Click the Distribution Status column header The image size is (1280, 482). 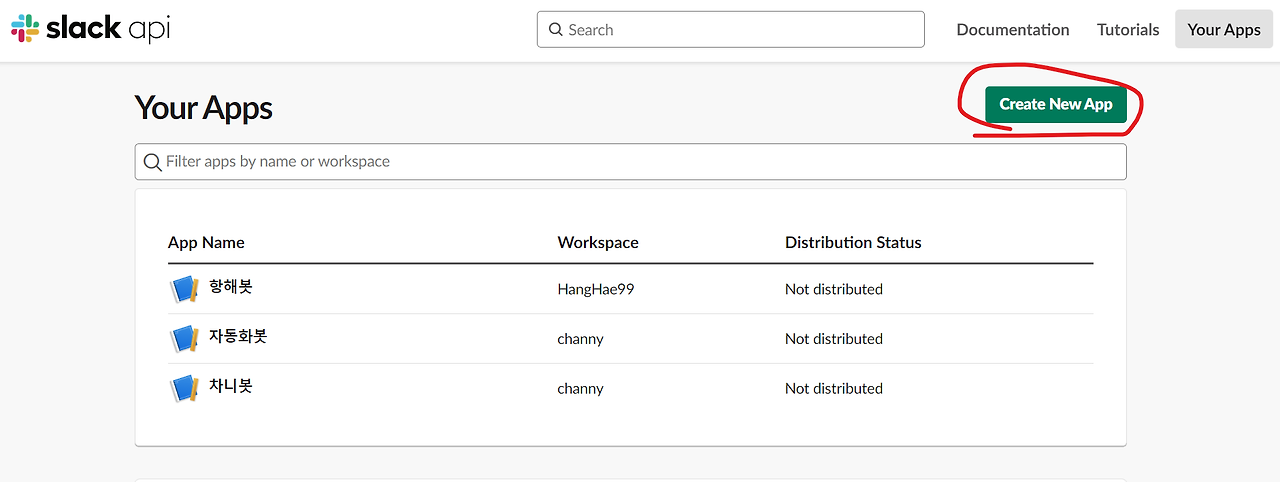click(853, 242)
